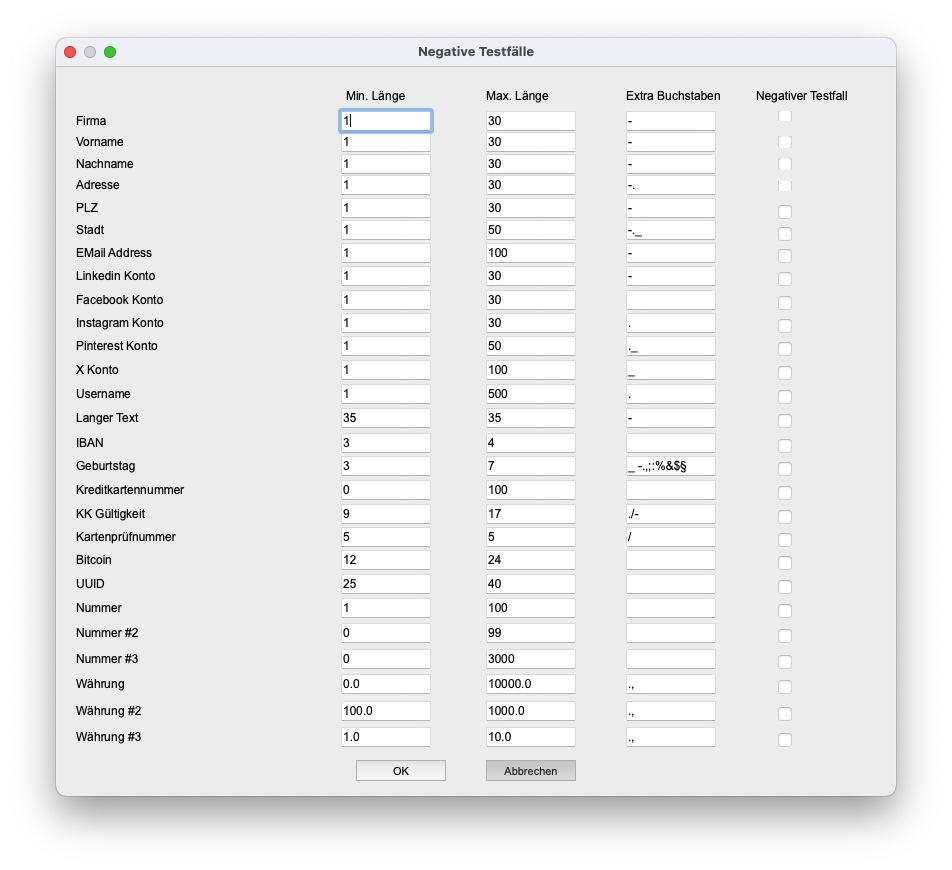
Task: Click the OK button
Action: click(x=401, y=770)
